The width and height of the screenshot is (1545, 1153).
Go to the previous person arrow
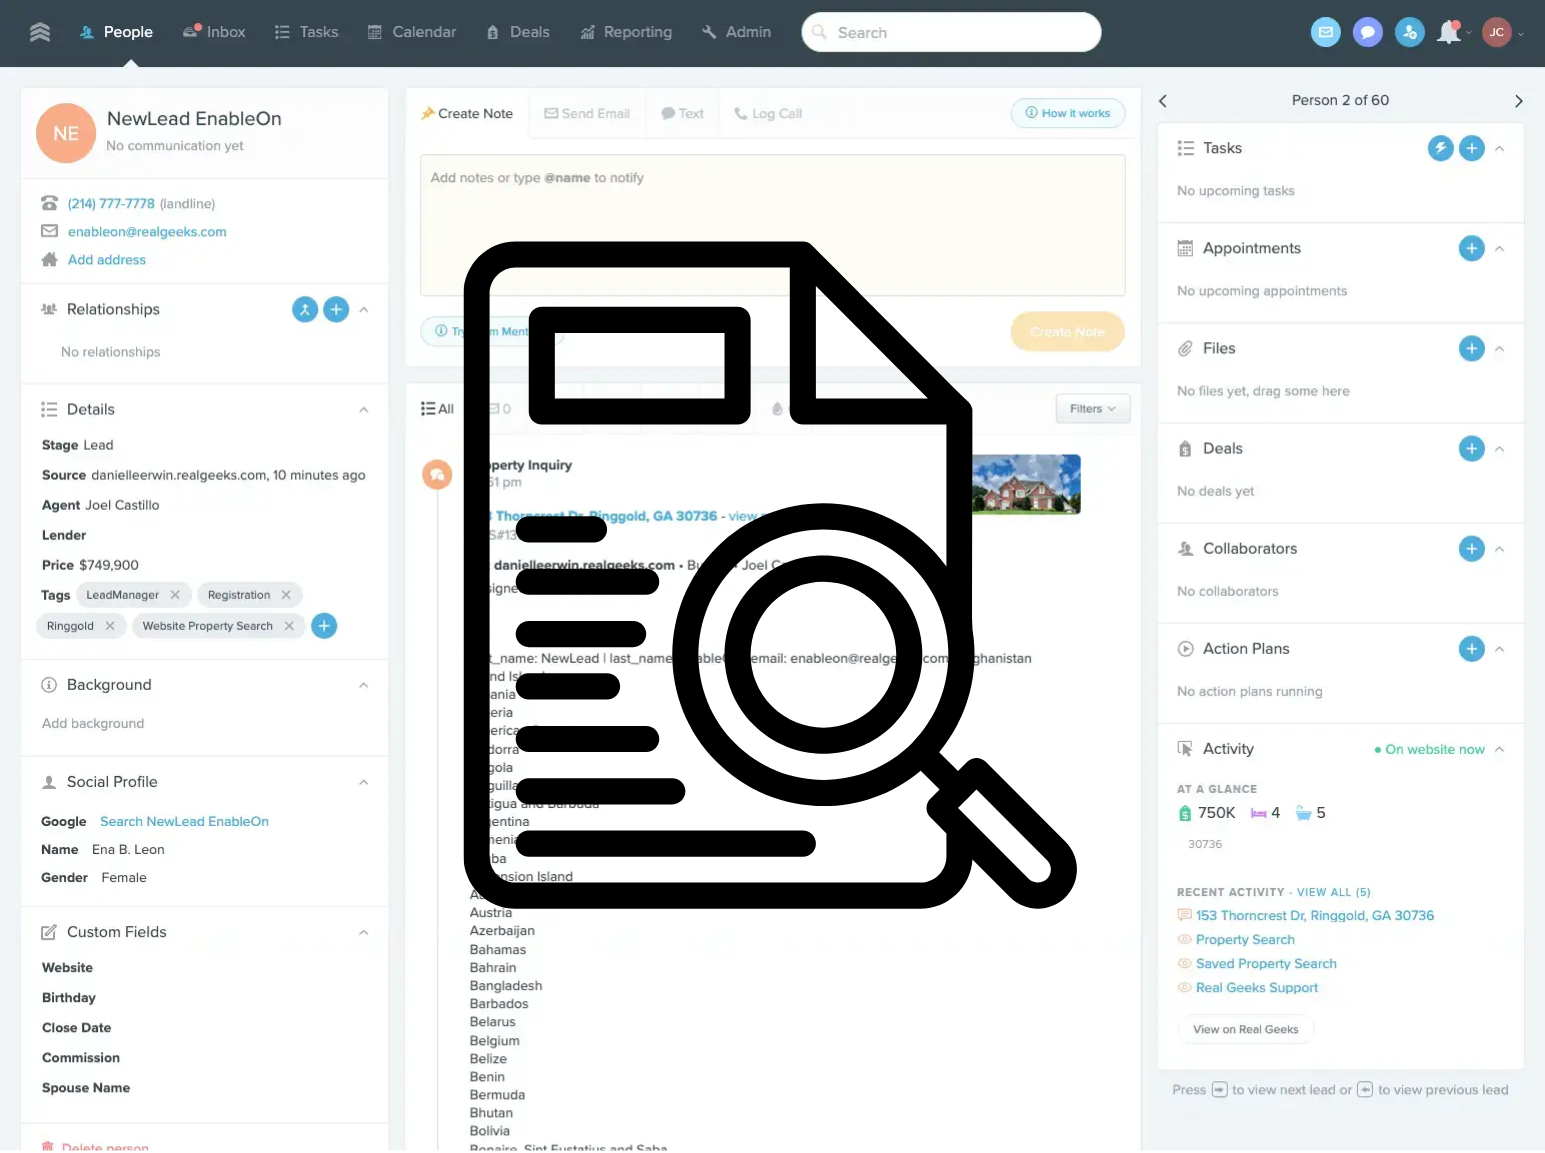tap(1163, 101)
